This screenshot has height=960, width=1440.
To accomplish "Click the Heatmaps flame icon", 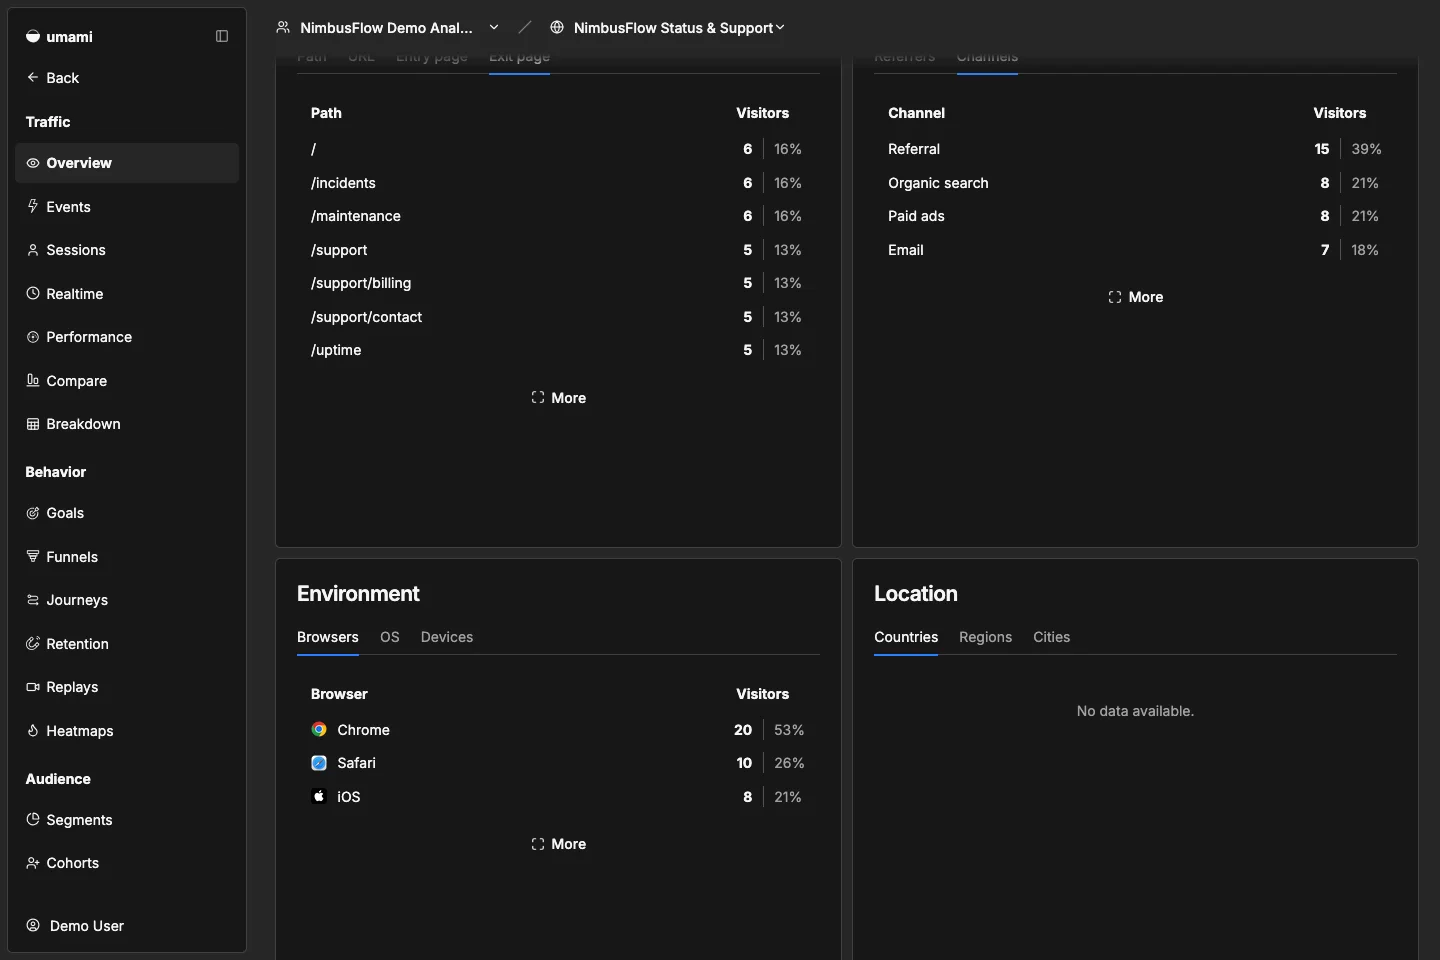I will point(33,730).
